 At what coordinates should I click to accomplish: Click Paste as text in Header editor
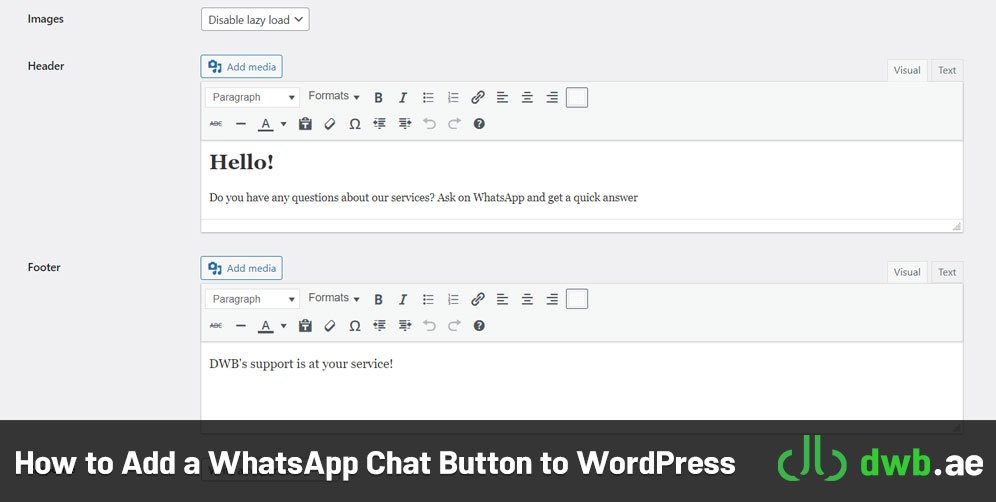(306, 124)
